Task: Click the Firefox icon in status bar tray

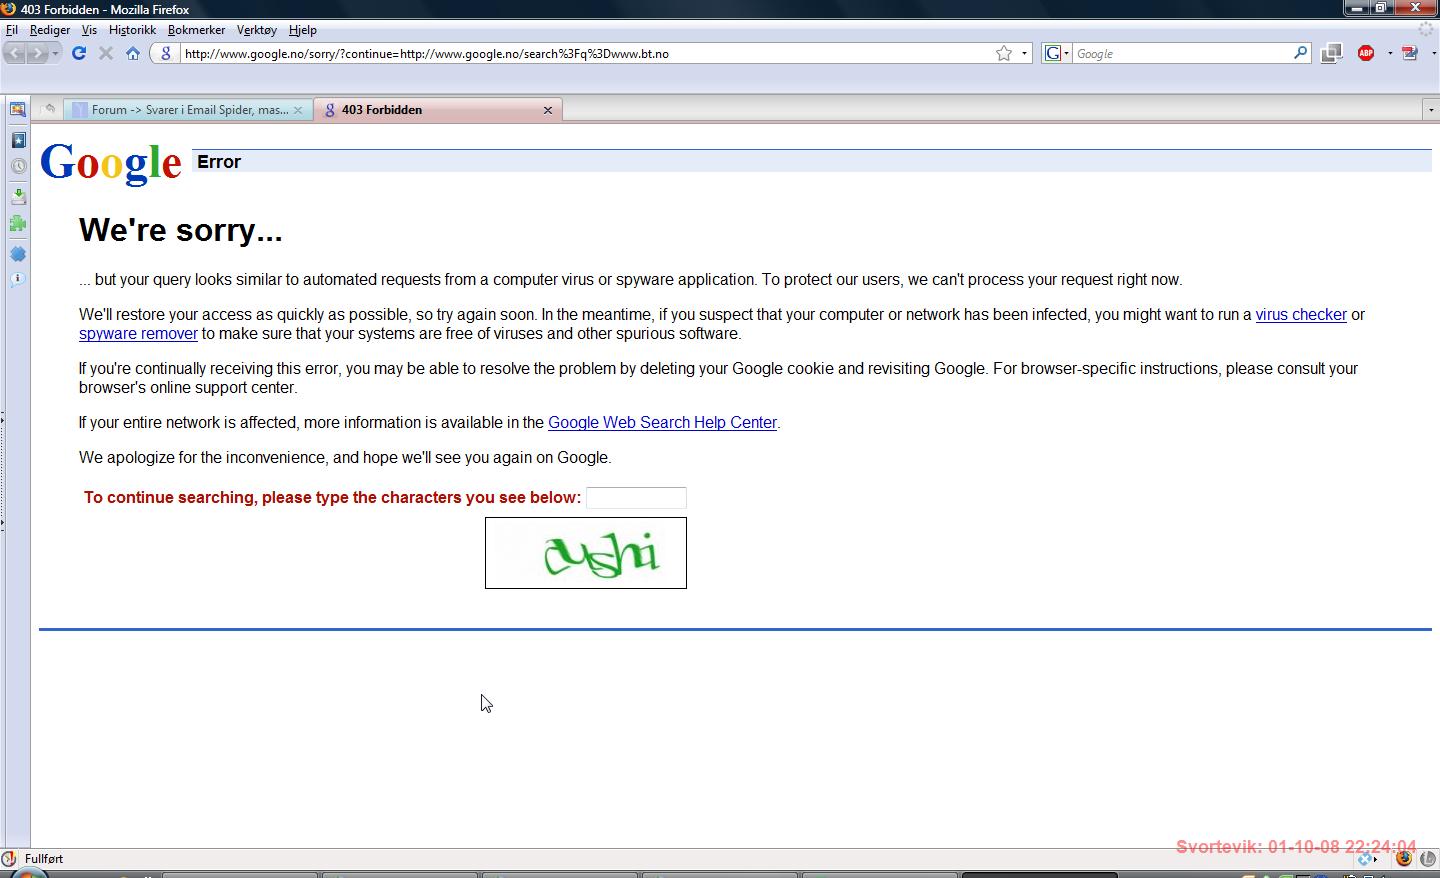Action: point(1404,859)
